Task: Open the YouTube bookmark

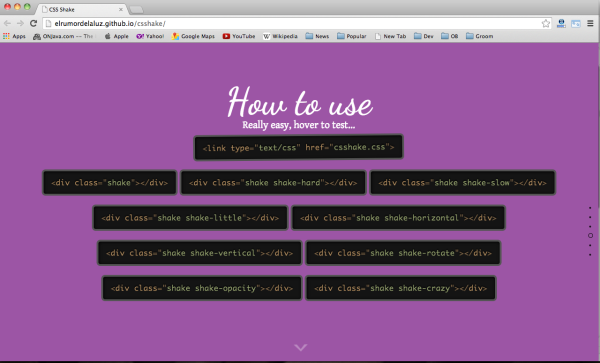Action: [239, 36]
